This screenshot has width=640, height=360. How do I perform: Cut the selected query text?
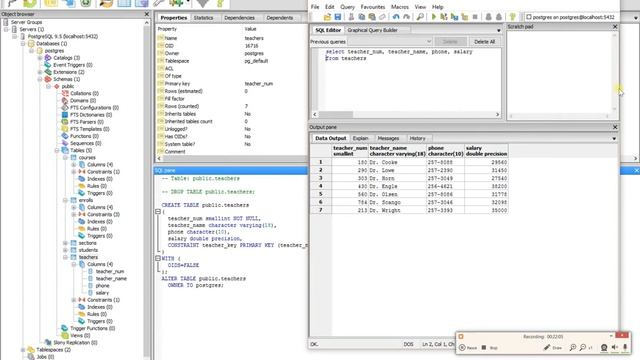(351, 17)
